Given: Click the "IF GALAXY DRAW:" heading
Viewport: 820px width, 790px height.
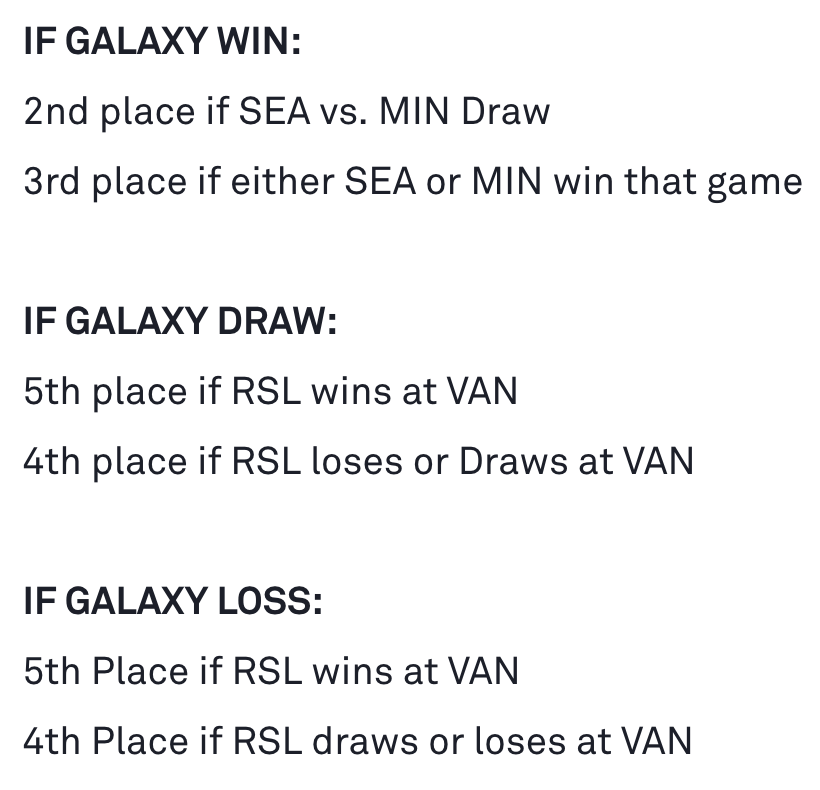Looking at the screenshot, I should [x=180, y=321].
